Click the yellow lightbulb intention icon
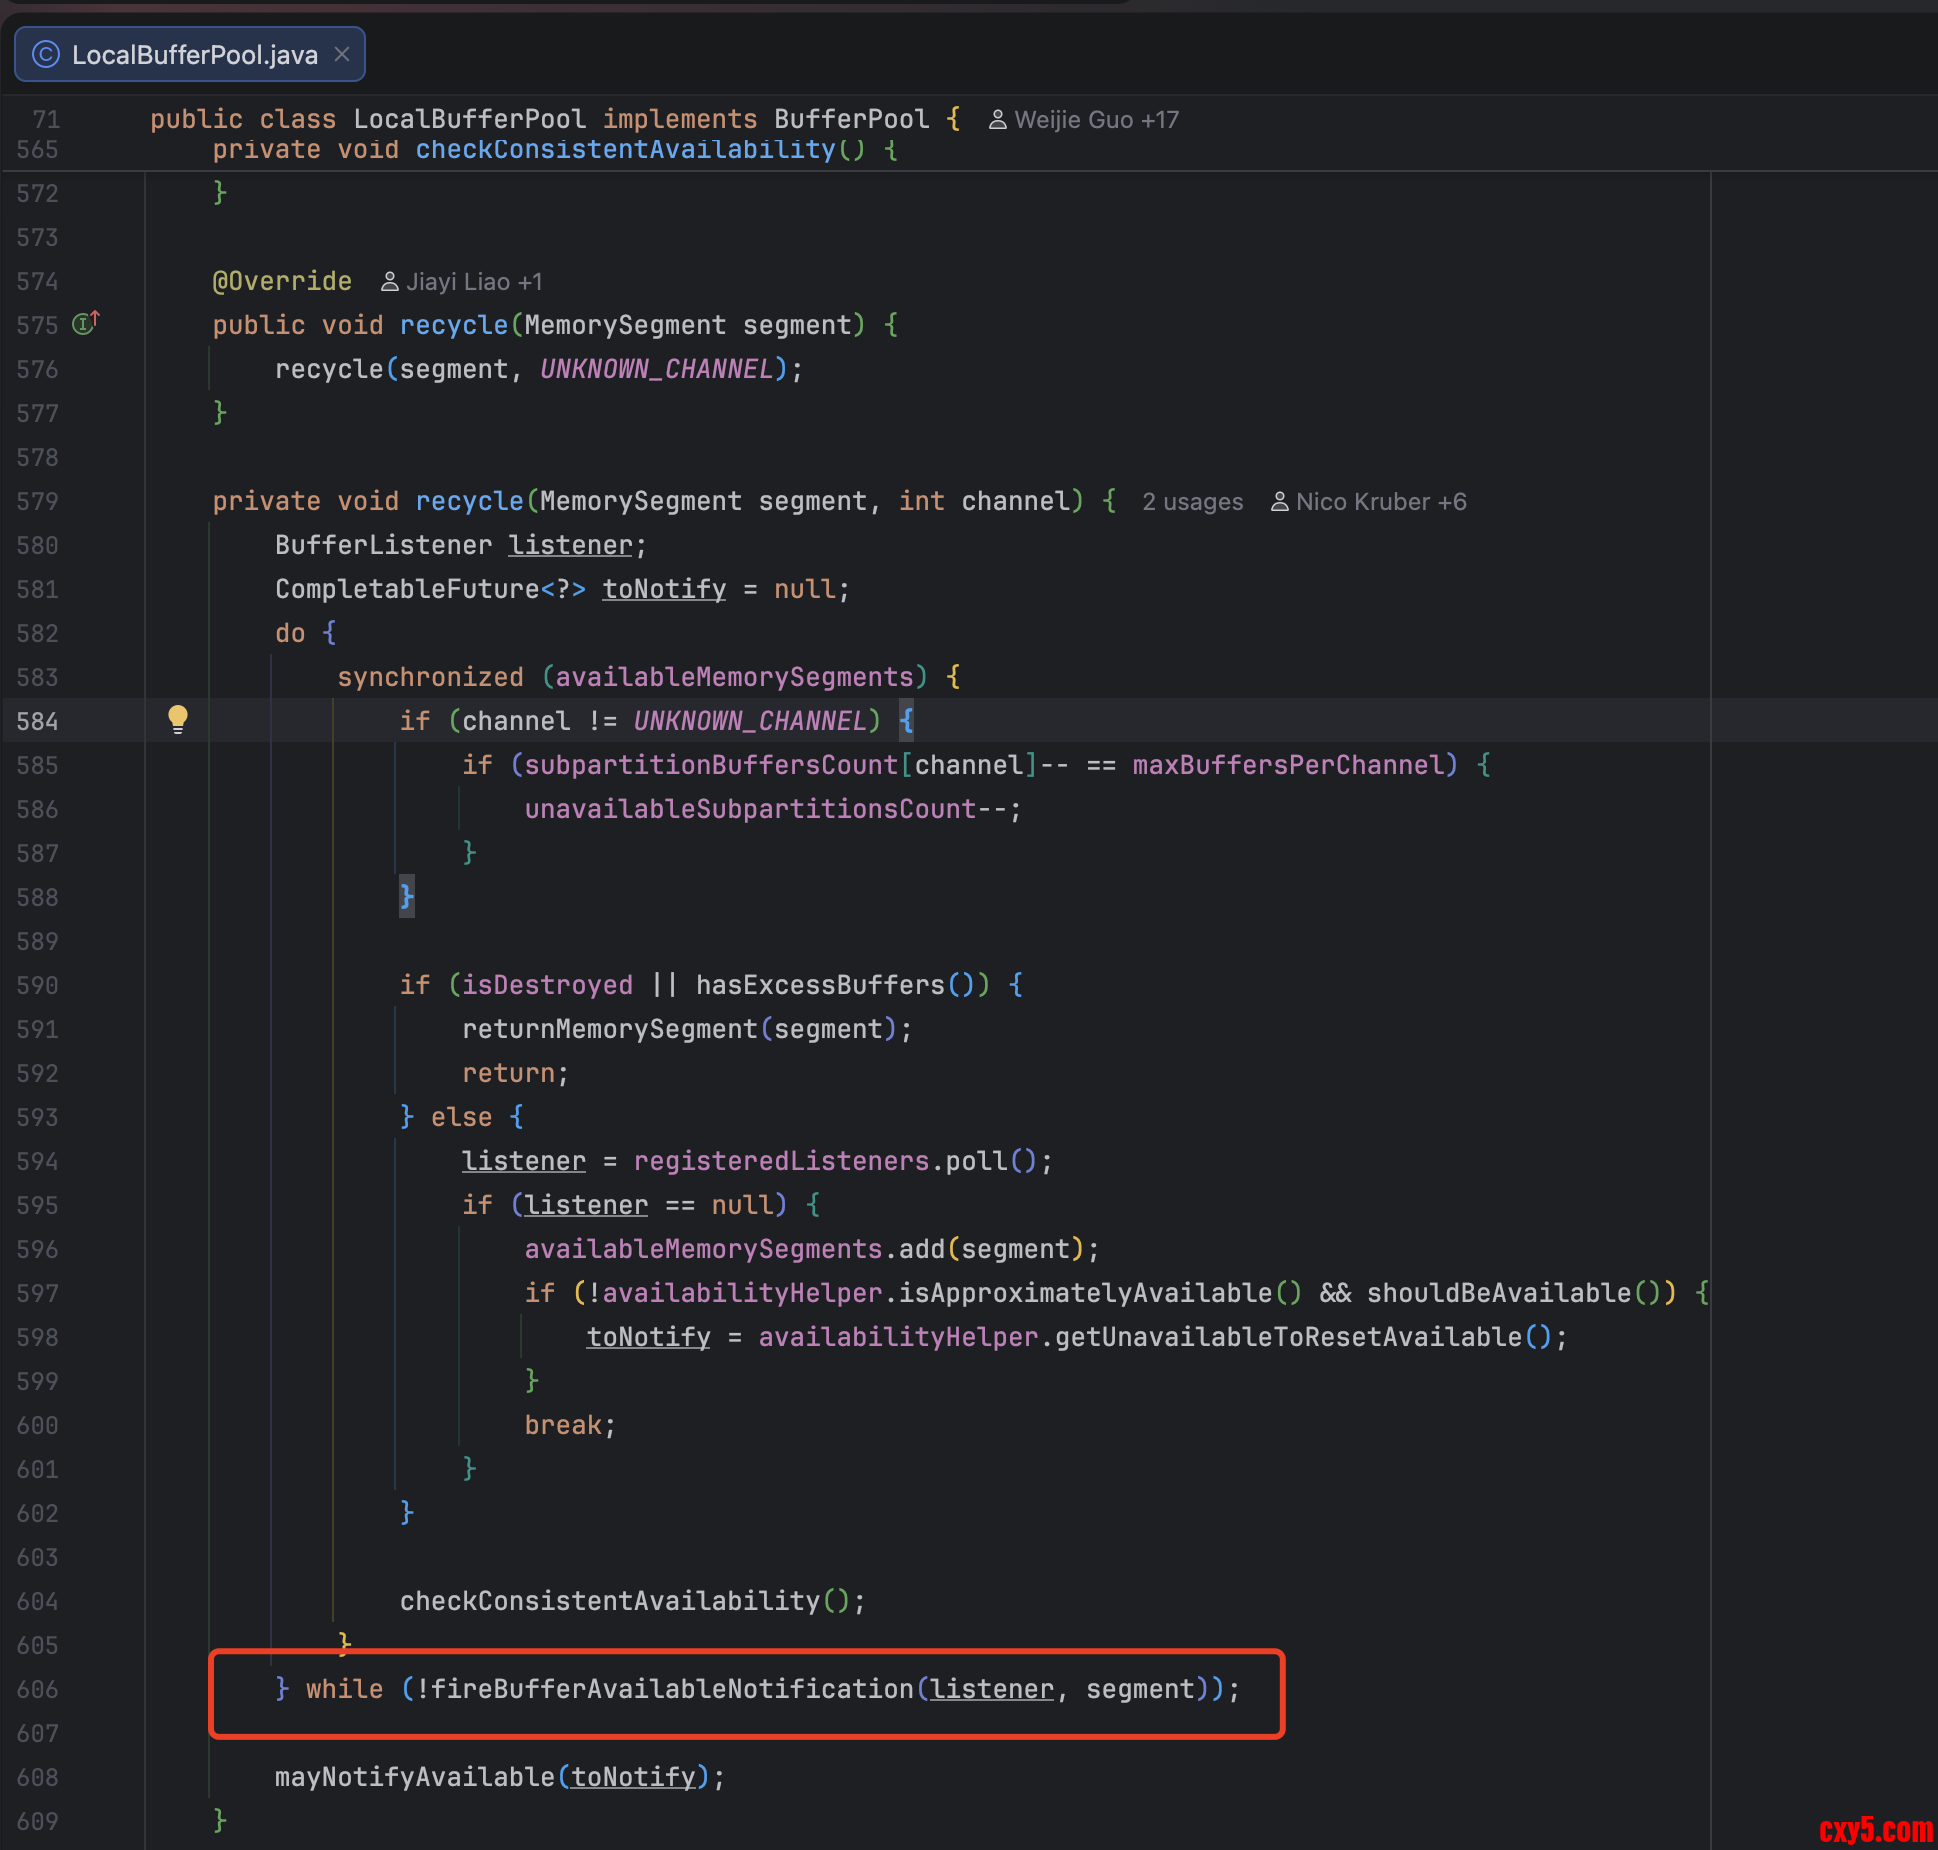1938x1850 pixels. click(x=178, y=718)
